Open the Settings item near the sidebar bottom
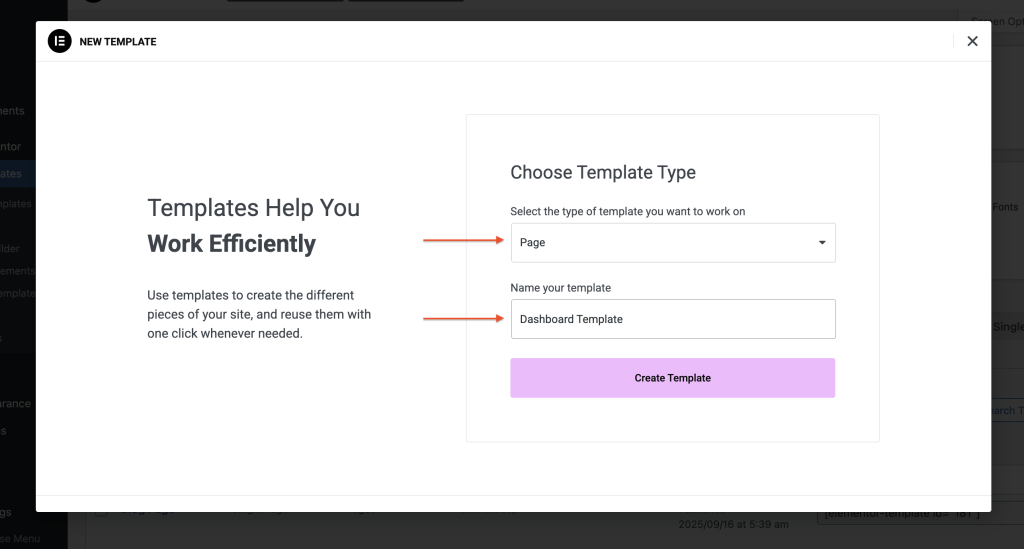The image size is (1024, 549). pos(10,513)
